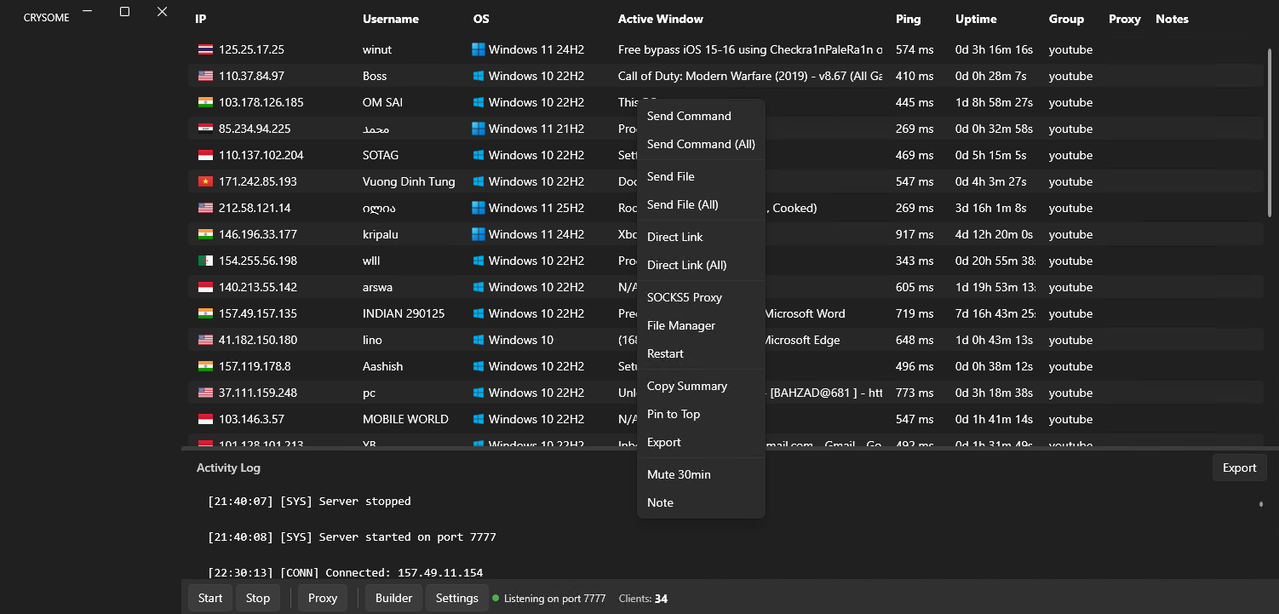Click the username cell "INDIAN 290125"
This screenshot has height=614, width=1279.
tap(404, 314)
